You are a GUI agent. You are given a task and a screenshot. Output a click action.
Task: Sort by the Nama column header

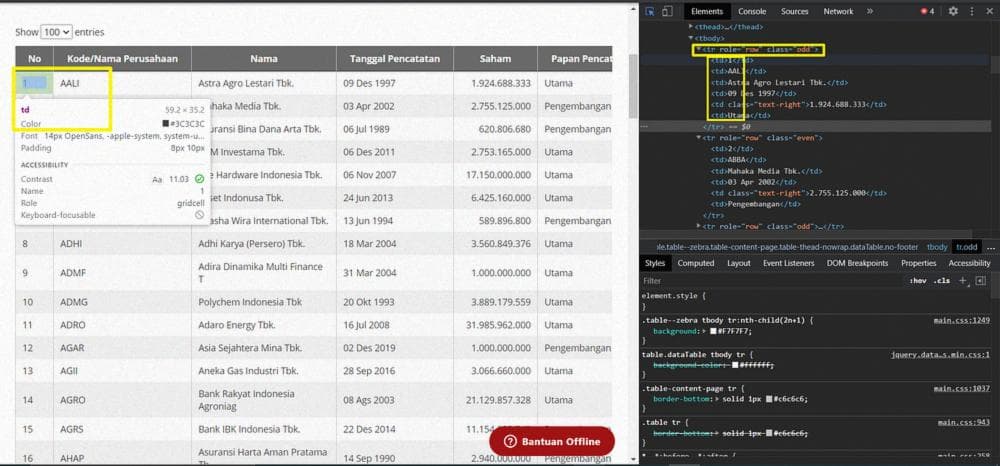coord(263,59)
